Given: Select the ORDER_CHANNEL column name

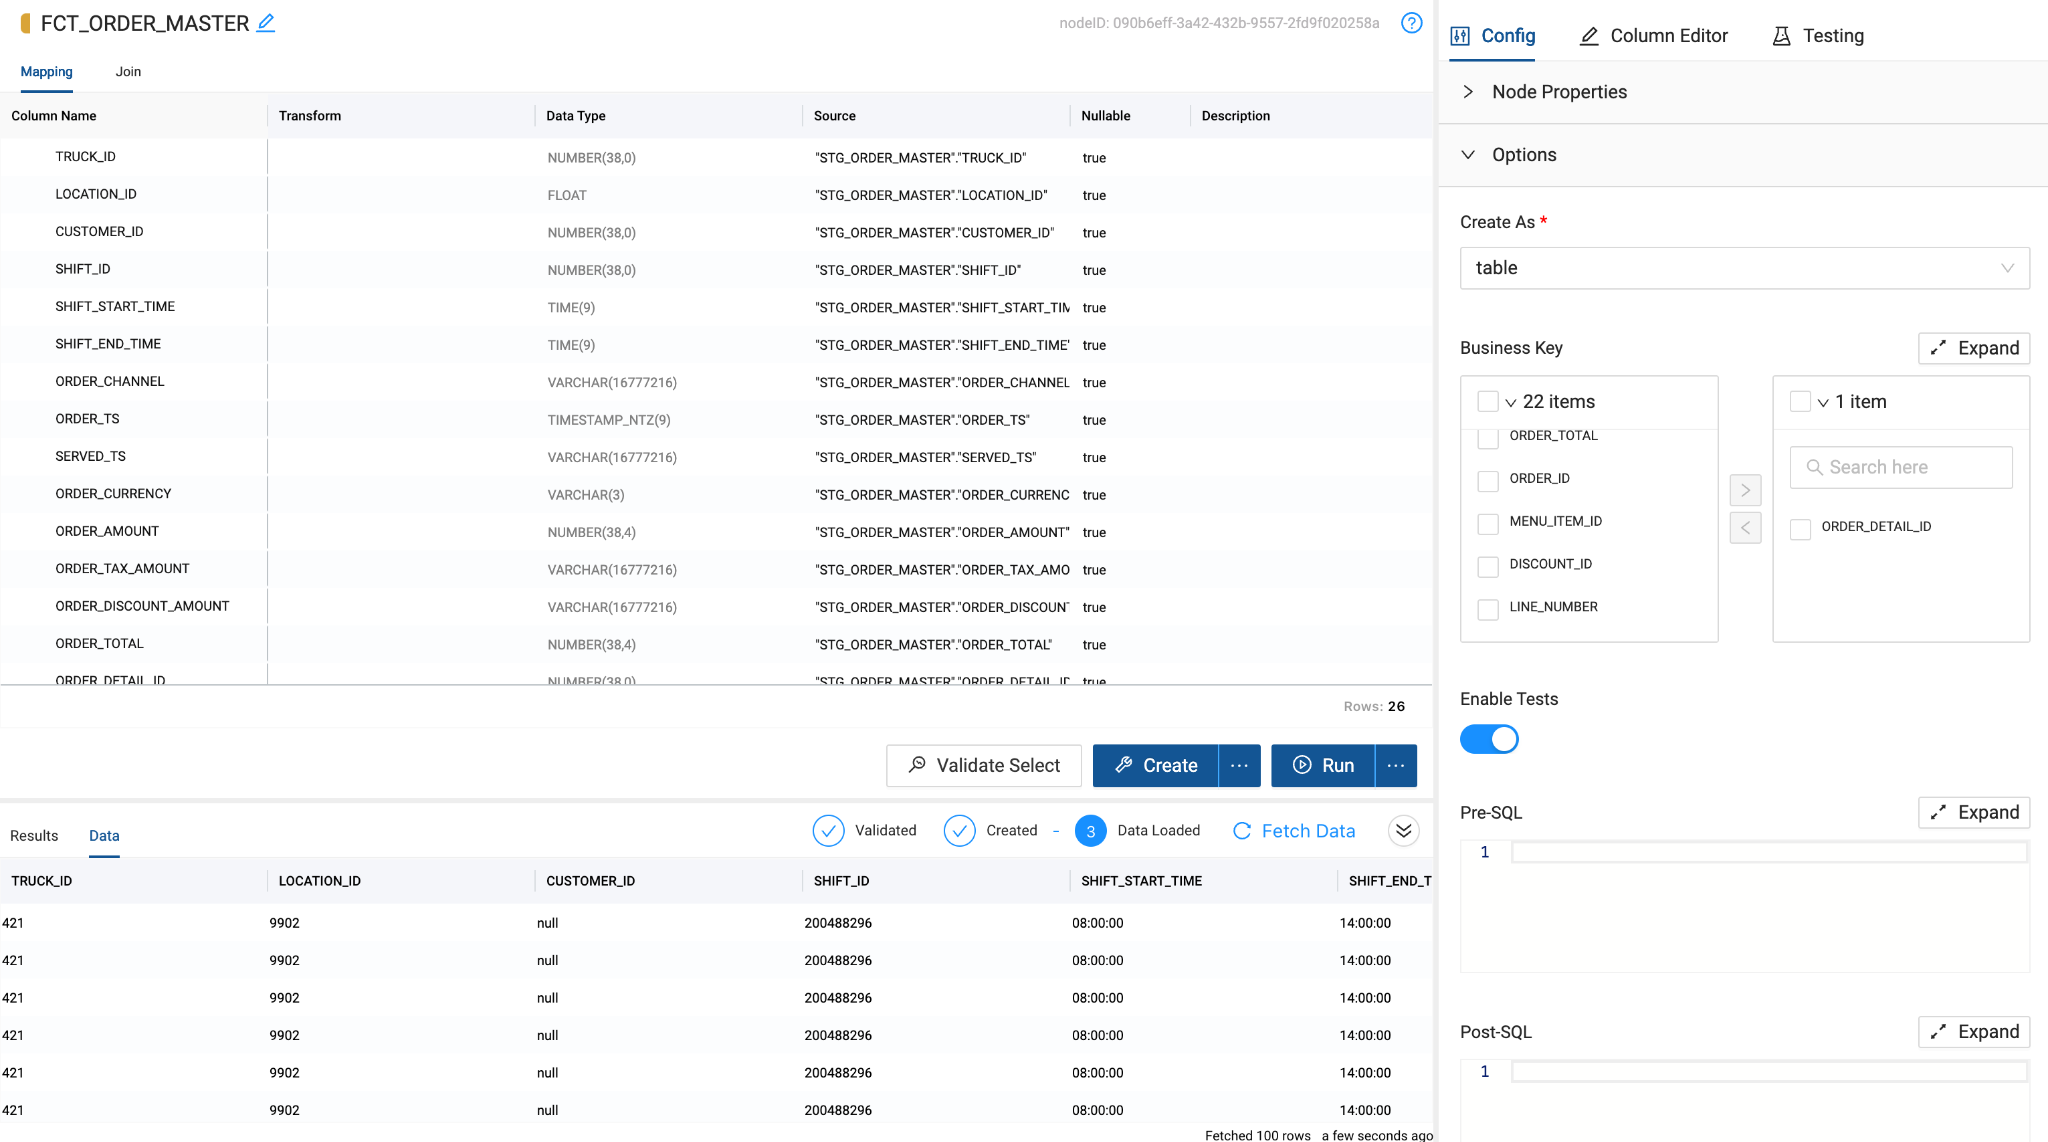Looking at the screenshot, I should [110, 382].
